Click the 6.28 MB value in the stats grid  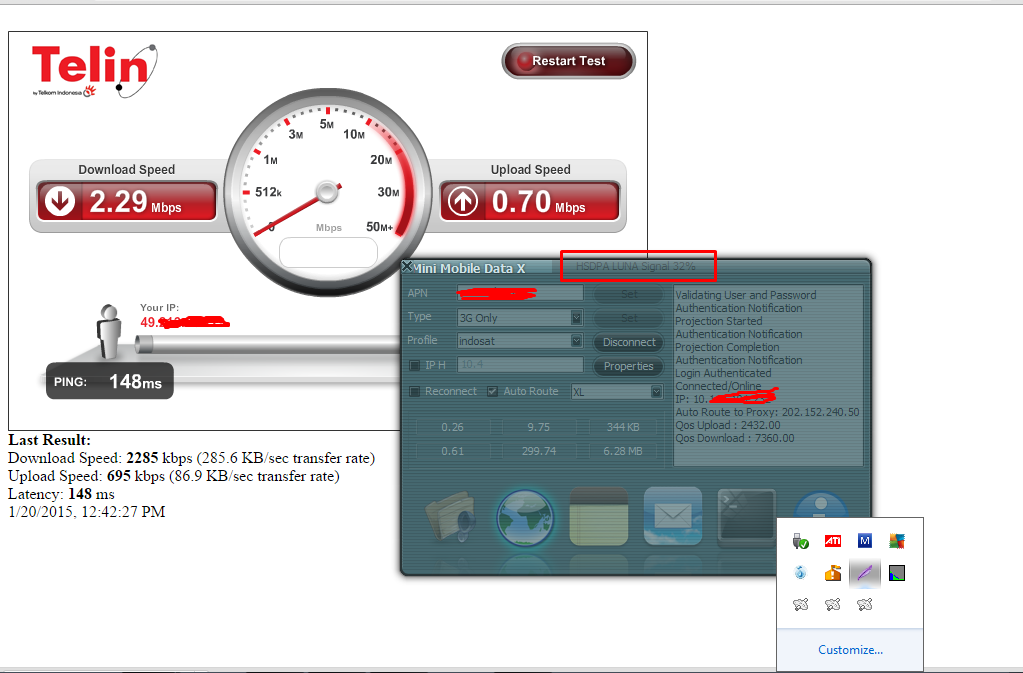tap(622, 451)
